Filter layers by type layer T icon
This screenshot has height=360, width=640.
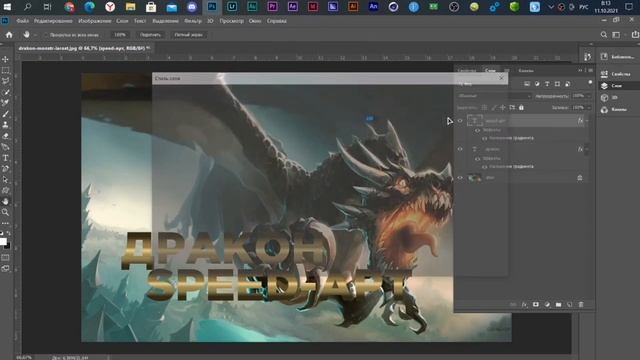[547, 84]
